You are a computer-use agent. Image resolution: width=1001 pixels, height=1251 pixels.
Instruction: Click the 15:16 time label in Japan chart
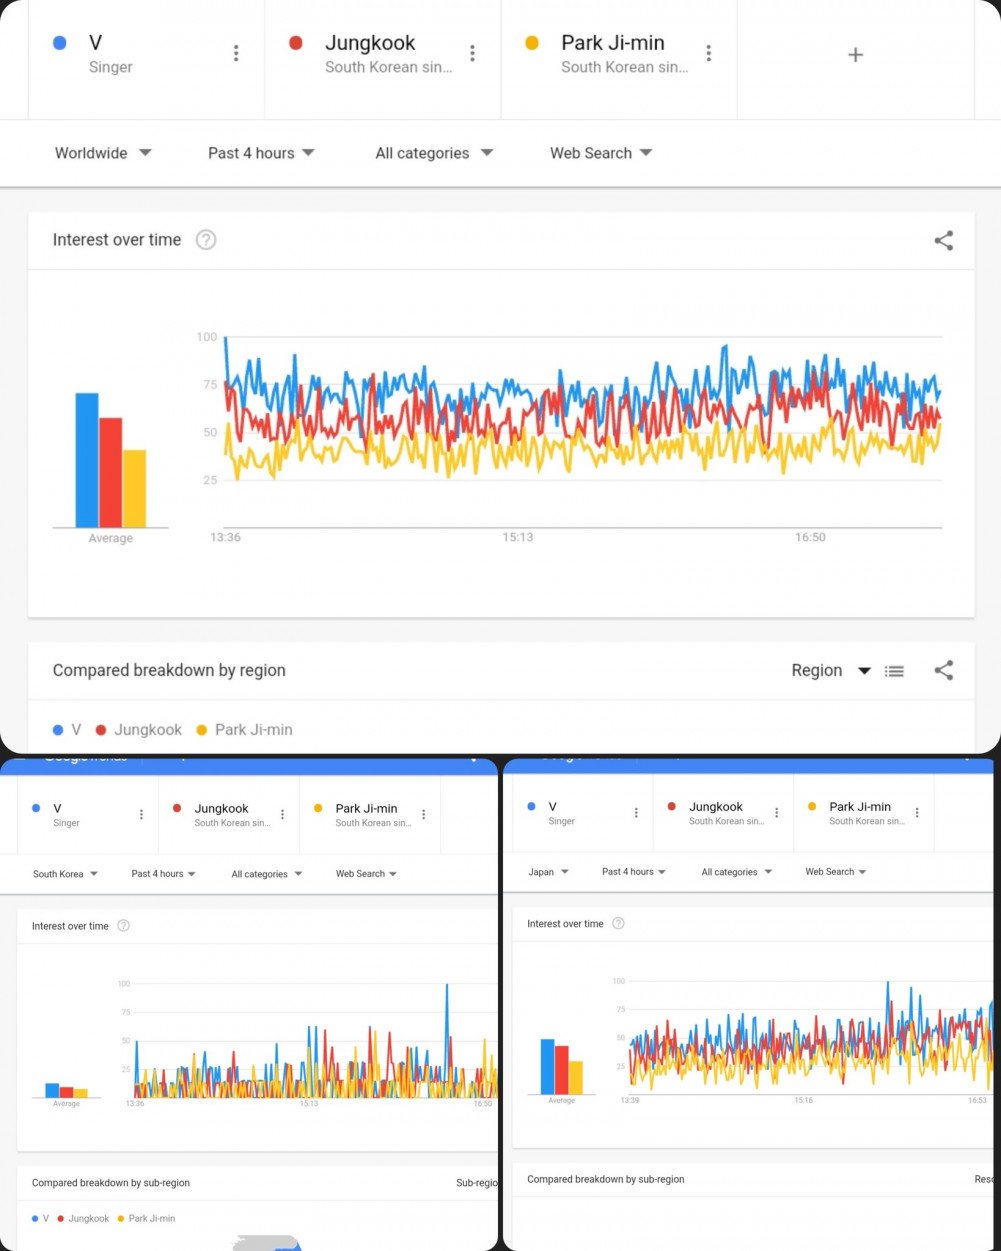click(804, 1100)
